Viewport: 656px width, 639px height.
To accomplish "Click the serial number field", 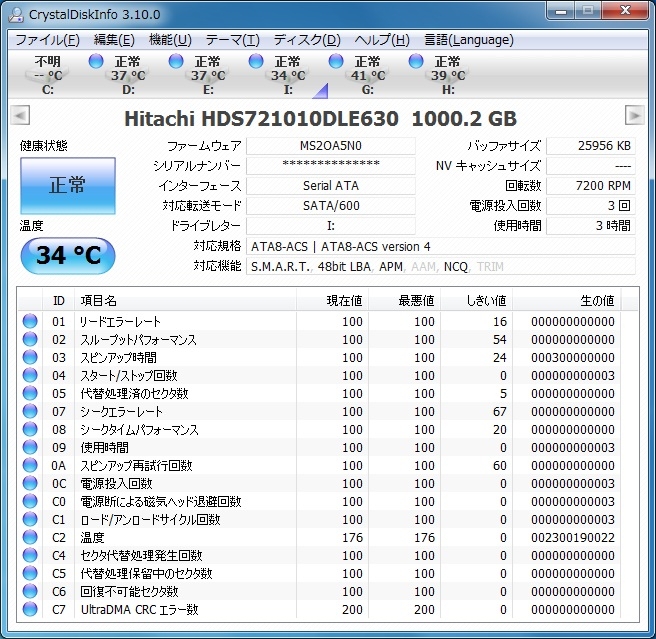I will coord(330,166).
